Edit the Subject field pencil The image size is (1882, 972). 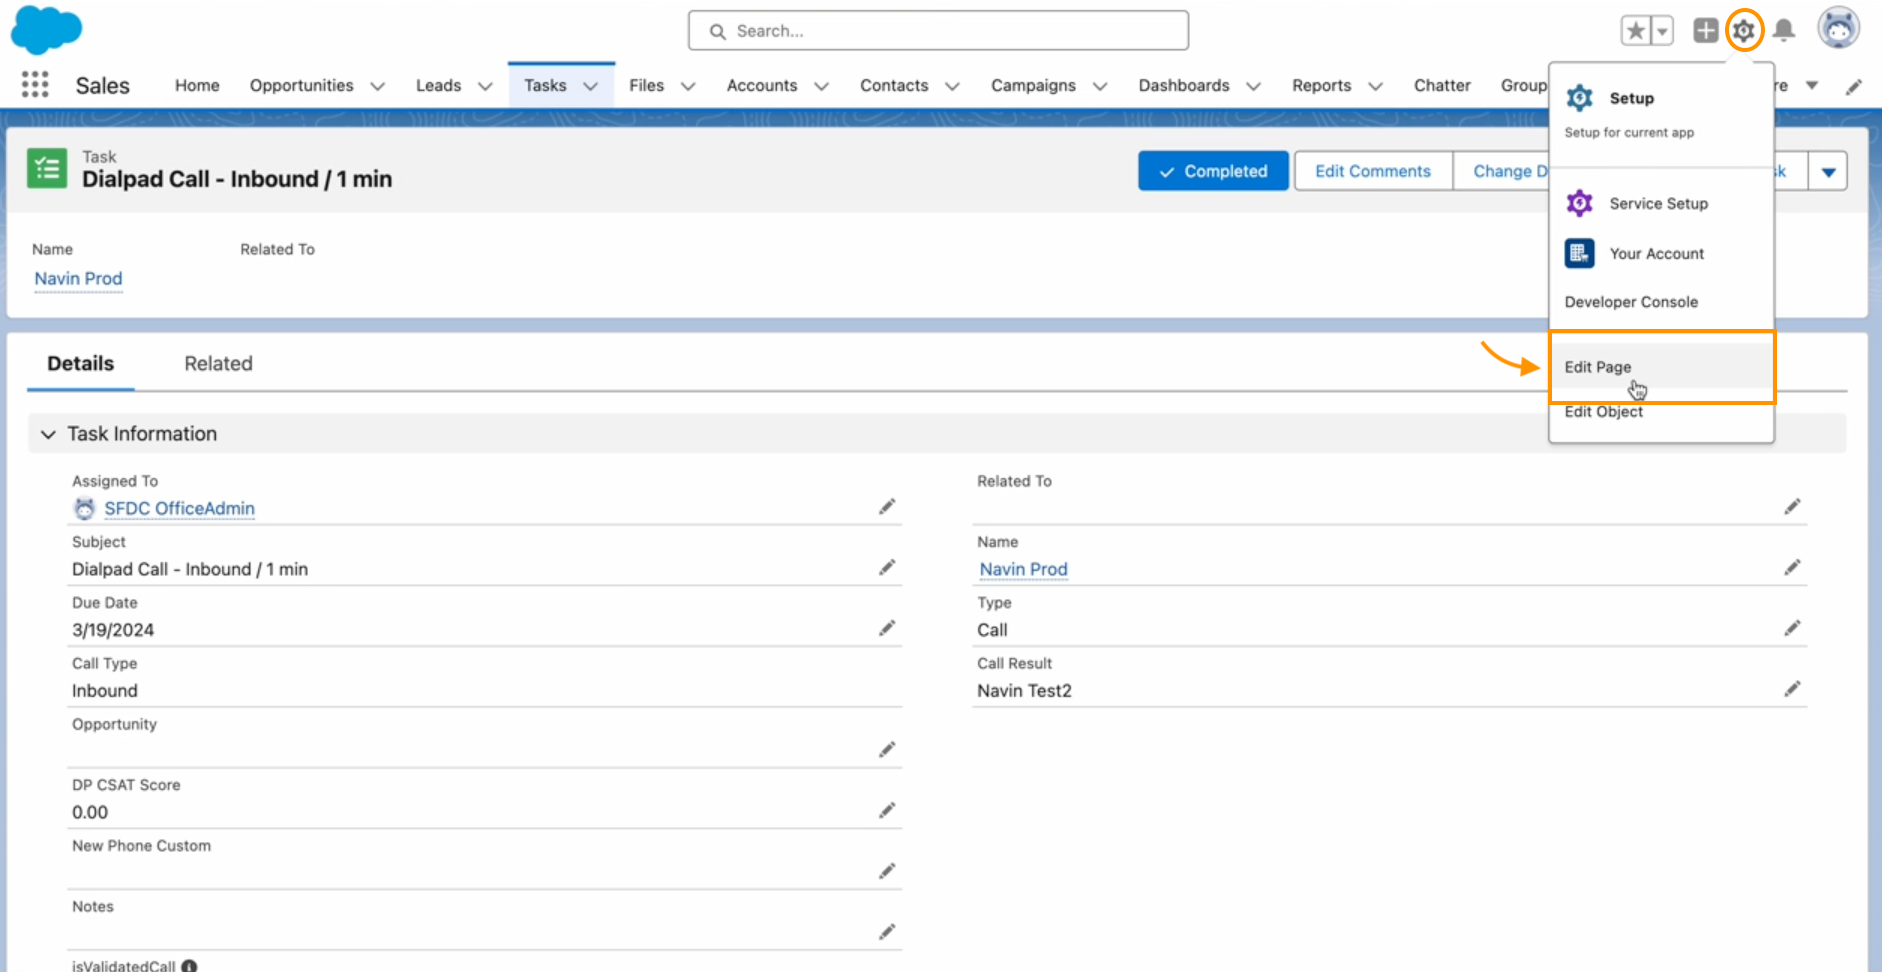click(x=887, y=568)
